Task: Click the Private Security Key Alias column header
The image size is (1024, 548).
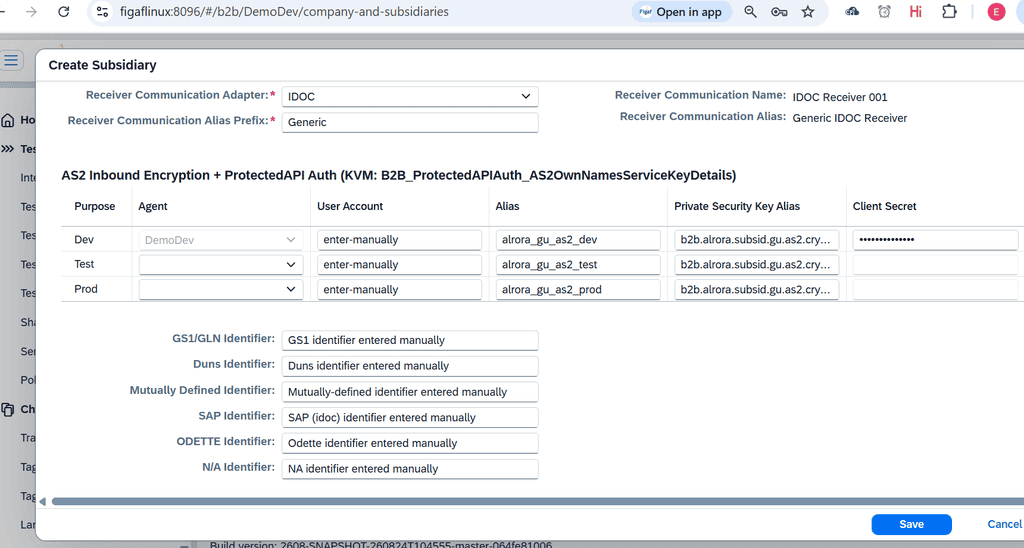Action: [737, 206]
